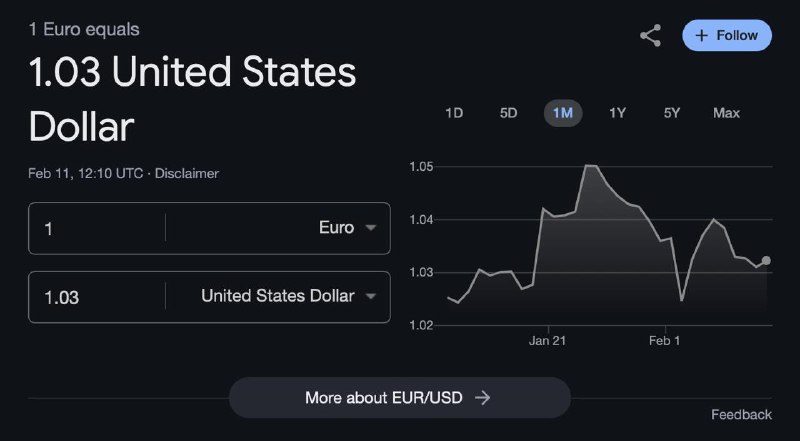Click the dollar amount field showing 1.03
This screenshot has height=441, width=800.
[95, 297]
